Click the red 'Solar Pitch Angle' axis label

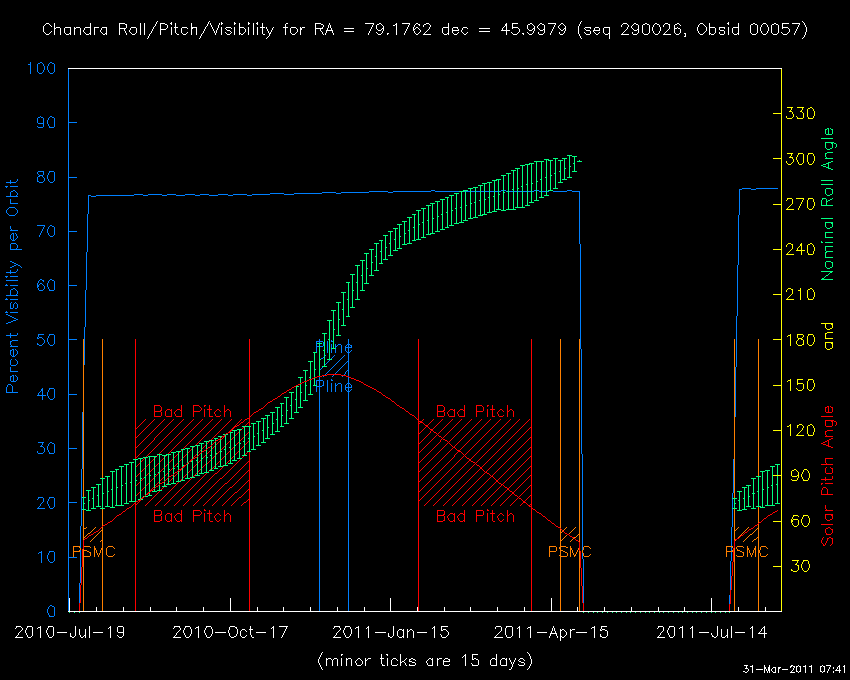tap(827, 476)
